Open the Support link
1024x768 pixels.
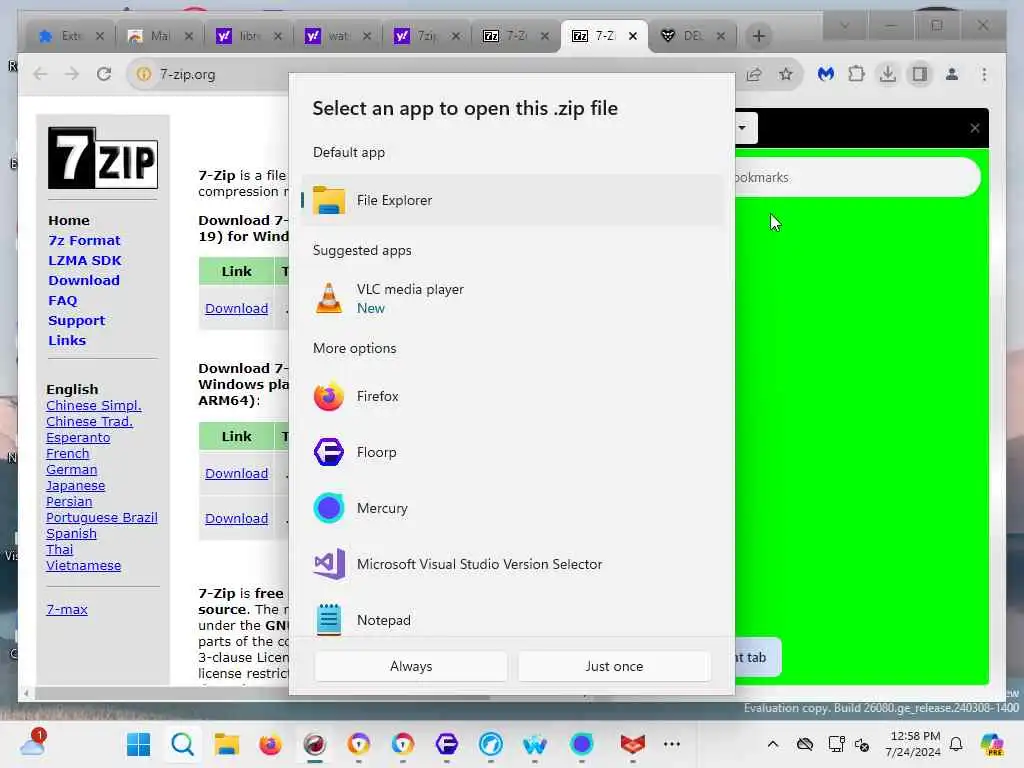(76, 321)
